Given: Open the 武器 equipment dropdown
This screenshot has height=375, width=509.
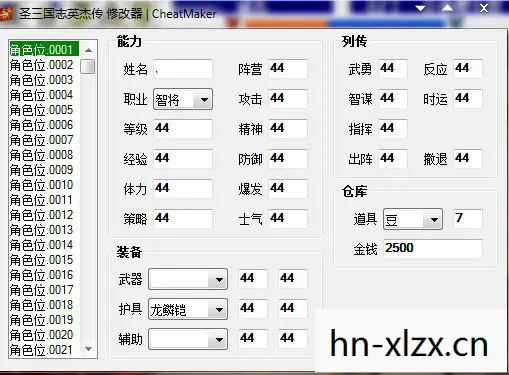Looking at the screenshot, I should pos(188,279).
